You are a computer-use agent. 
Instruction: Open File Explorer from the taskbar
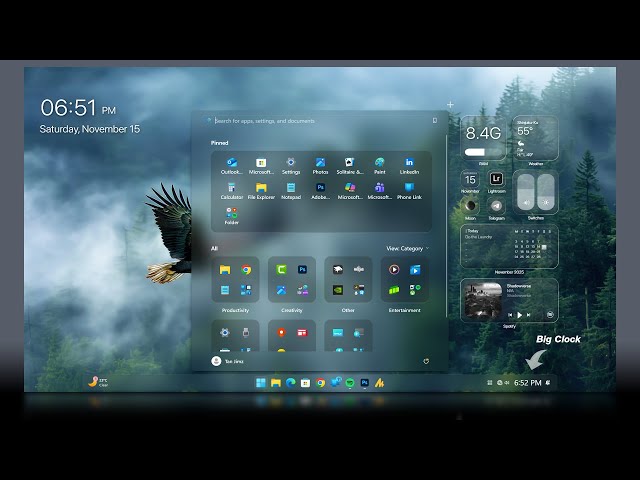[x=276, y=382]
